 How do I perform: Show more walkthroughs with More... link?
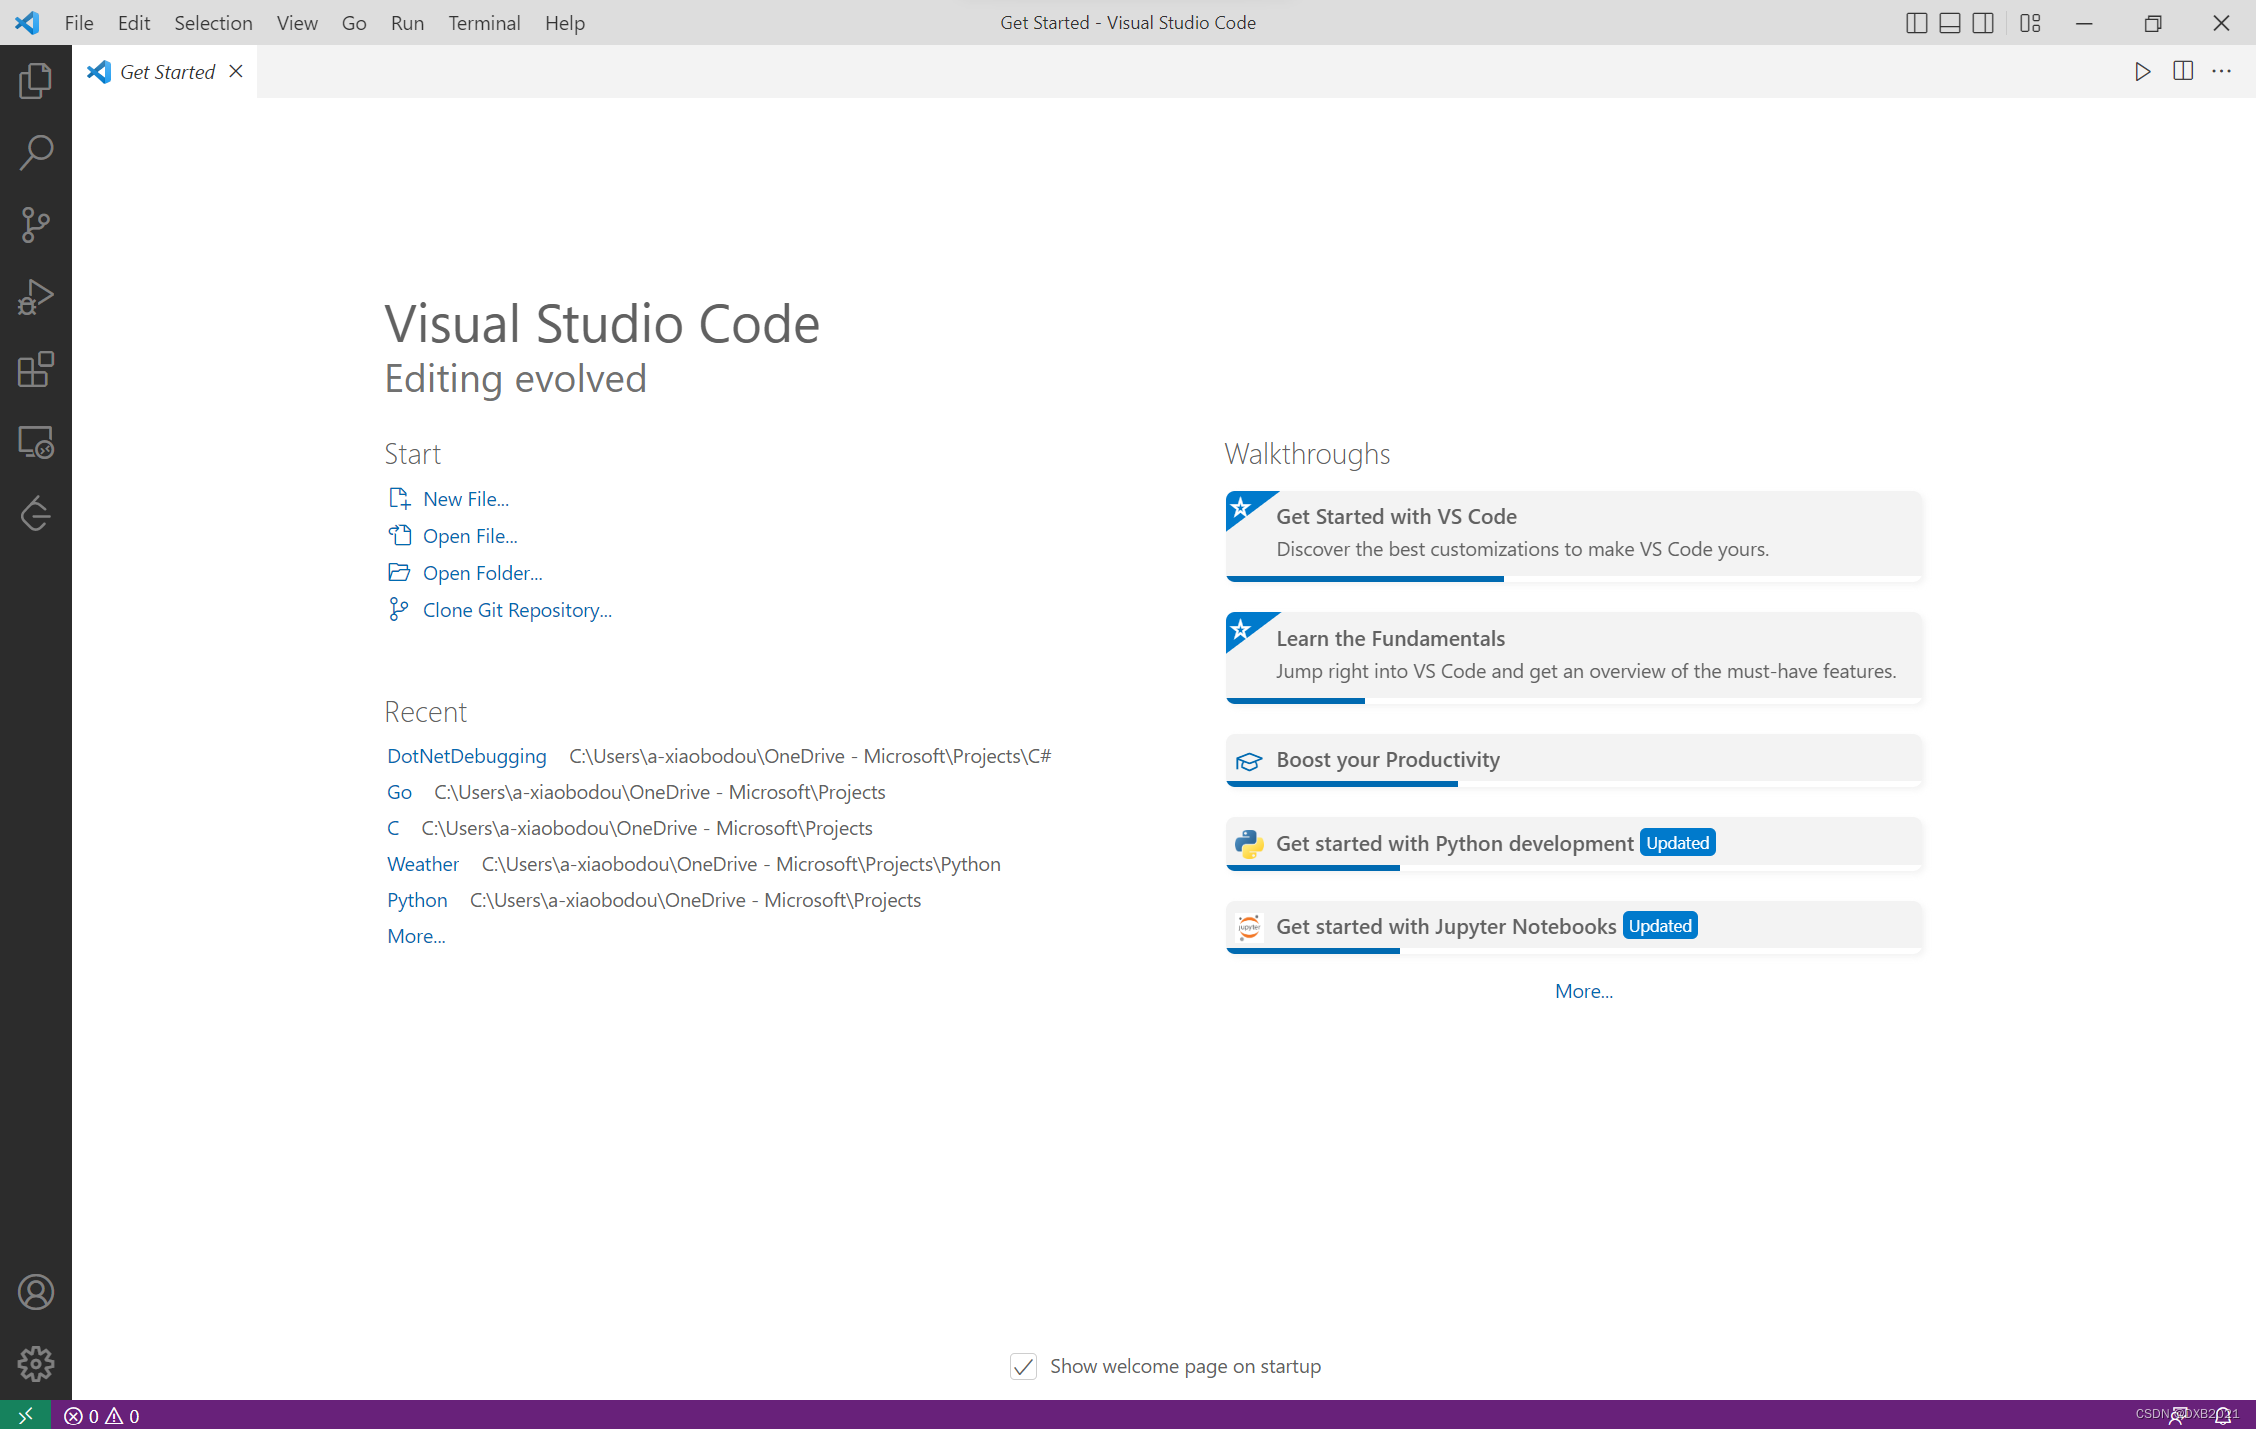(x=1583, y=991)
